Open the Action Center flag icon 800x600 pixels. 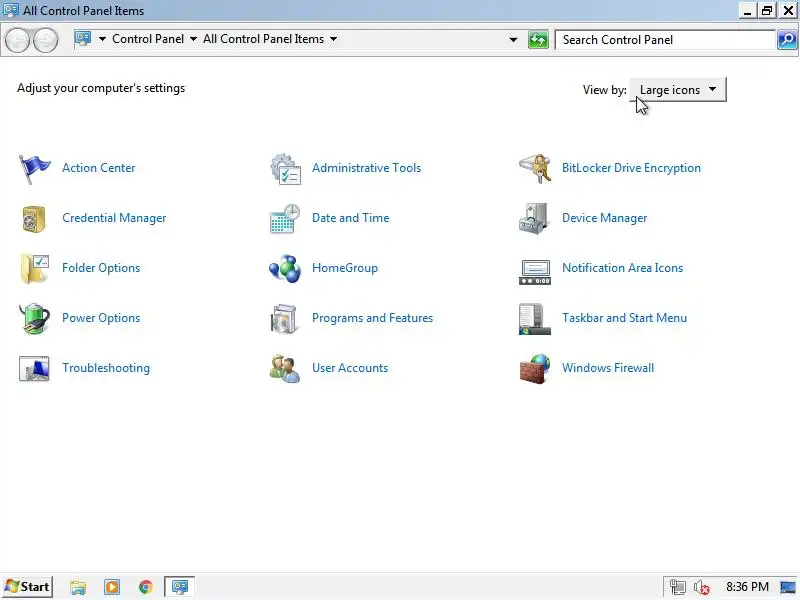click(34, 168)
